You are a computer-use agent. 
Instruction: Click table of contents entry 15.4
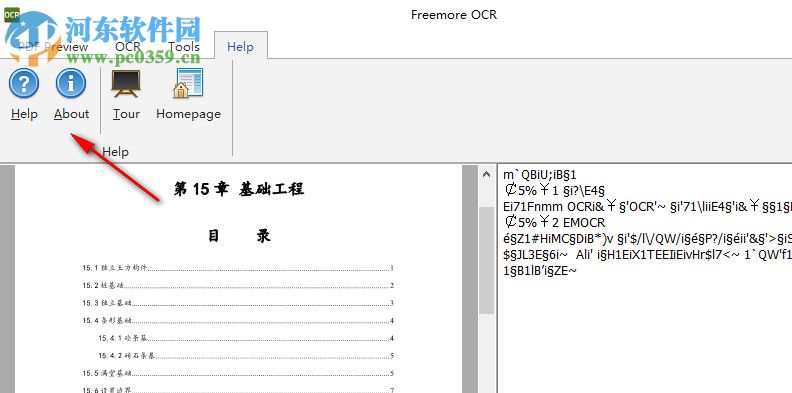click(238, 321)
